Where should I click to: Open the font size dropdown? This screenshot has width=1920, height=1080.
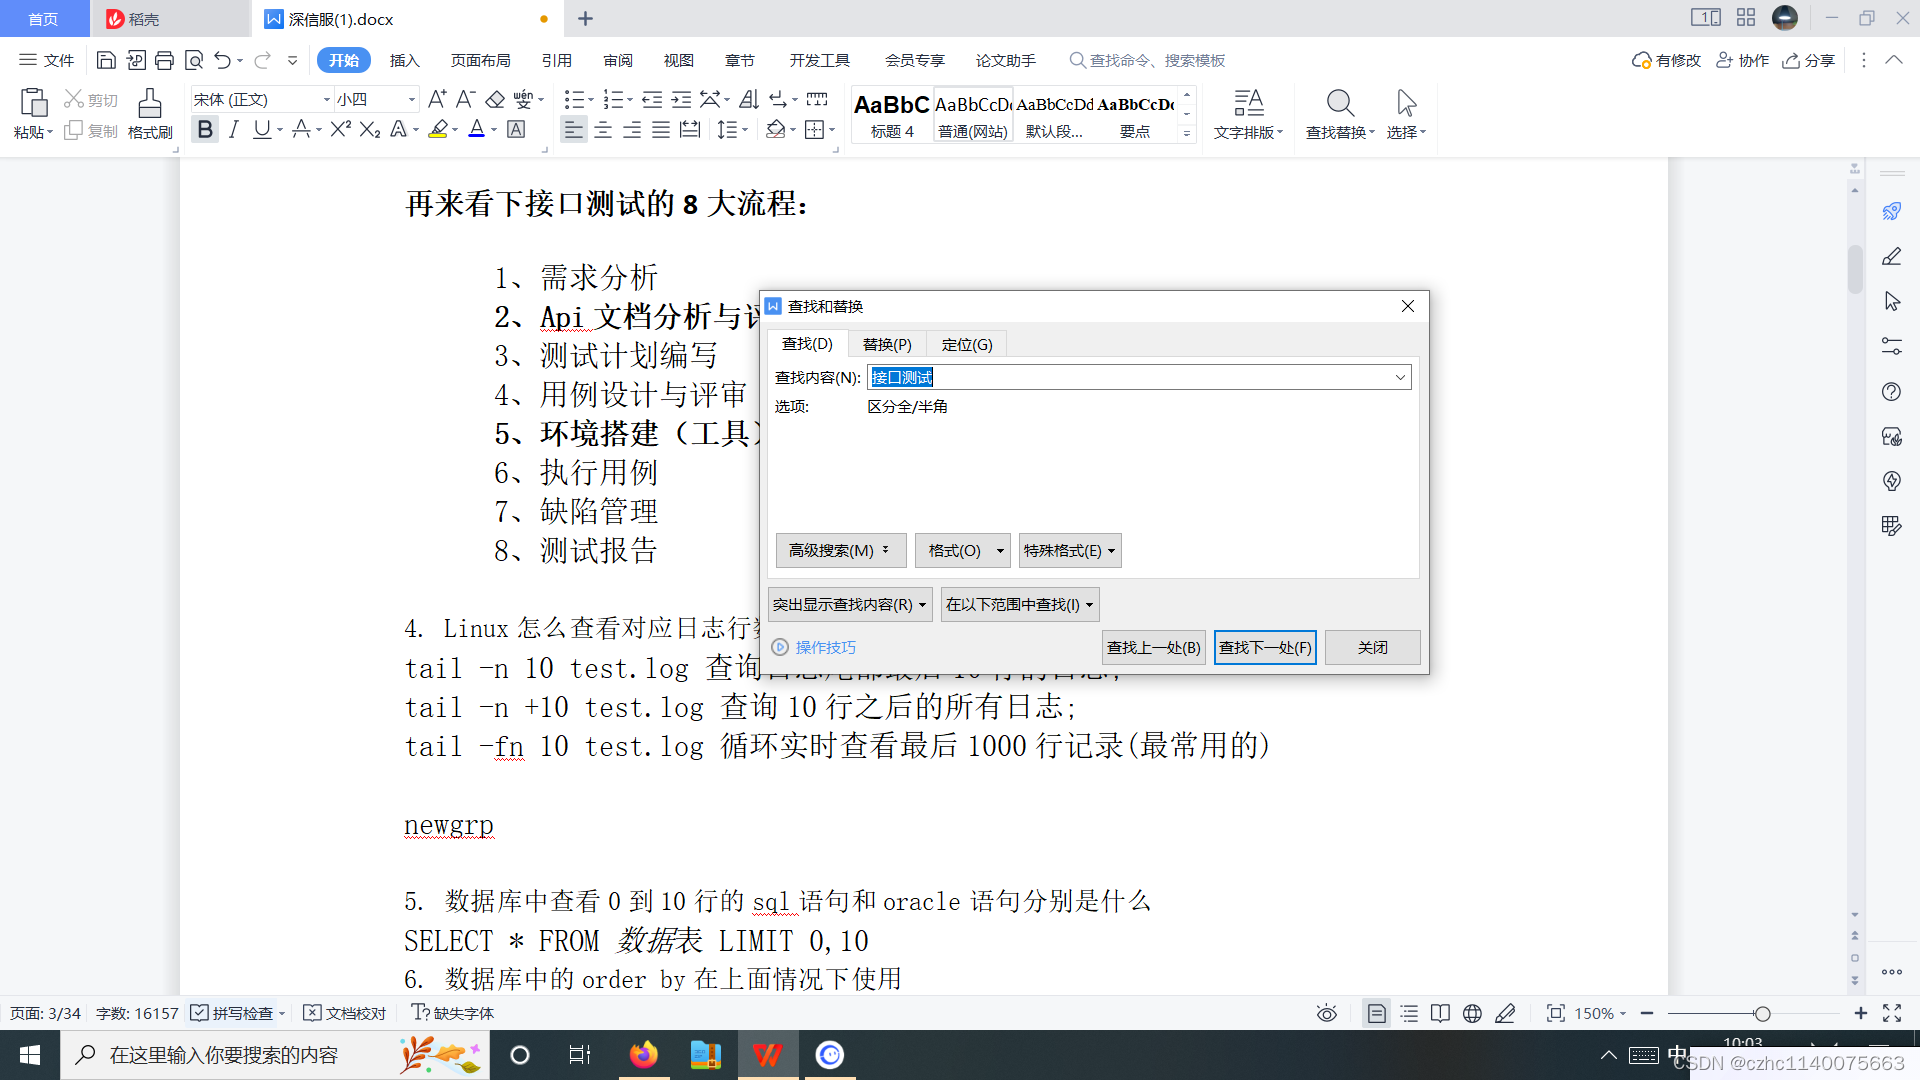point(411,99)
